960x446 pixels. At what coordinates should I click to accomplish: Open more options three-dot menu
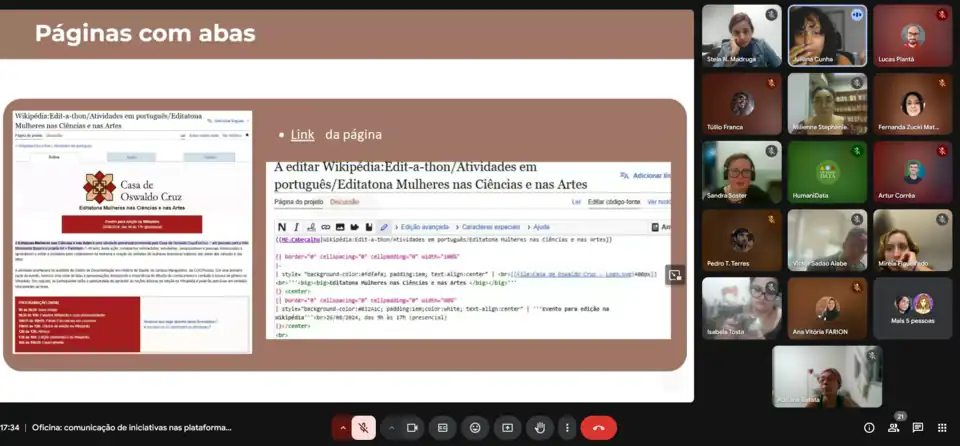click(567, 428)
